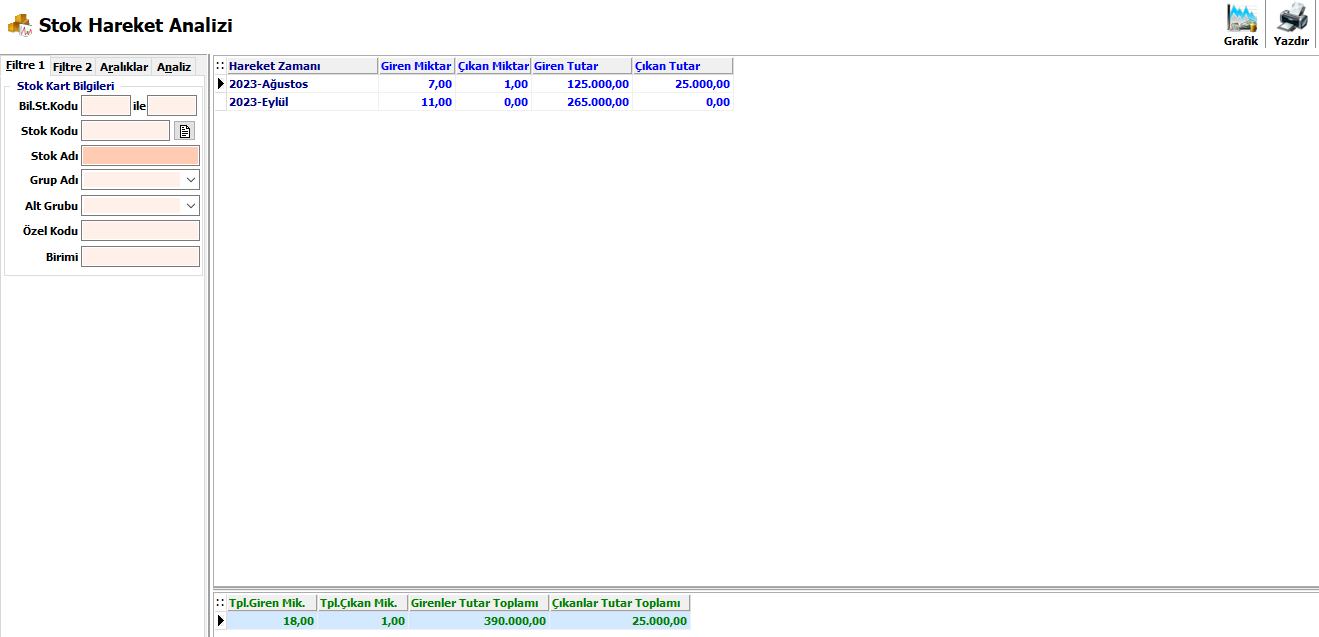Image resolution: width=1319 pixels, height=637 pixels.
Task: Click the 0,00 Çıkan Tutar cell for Eylül
Action: pyautogui.click(x=683, y=102)
